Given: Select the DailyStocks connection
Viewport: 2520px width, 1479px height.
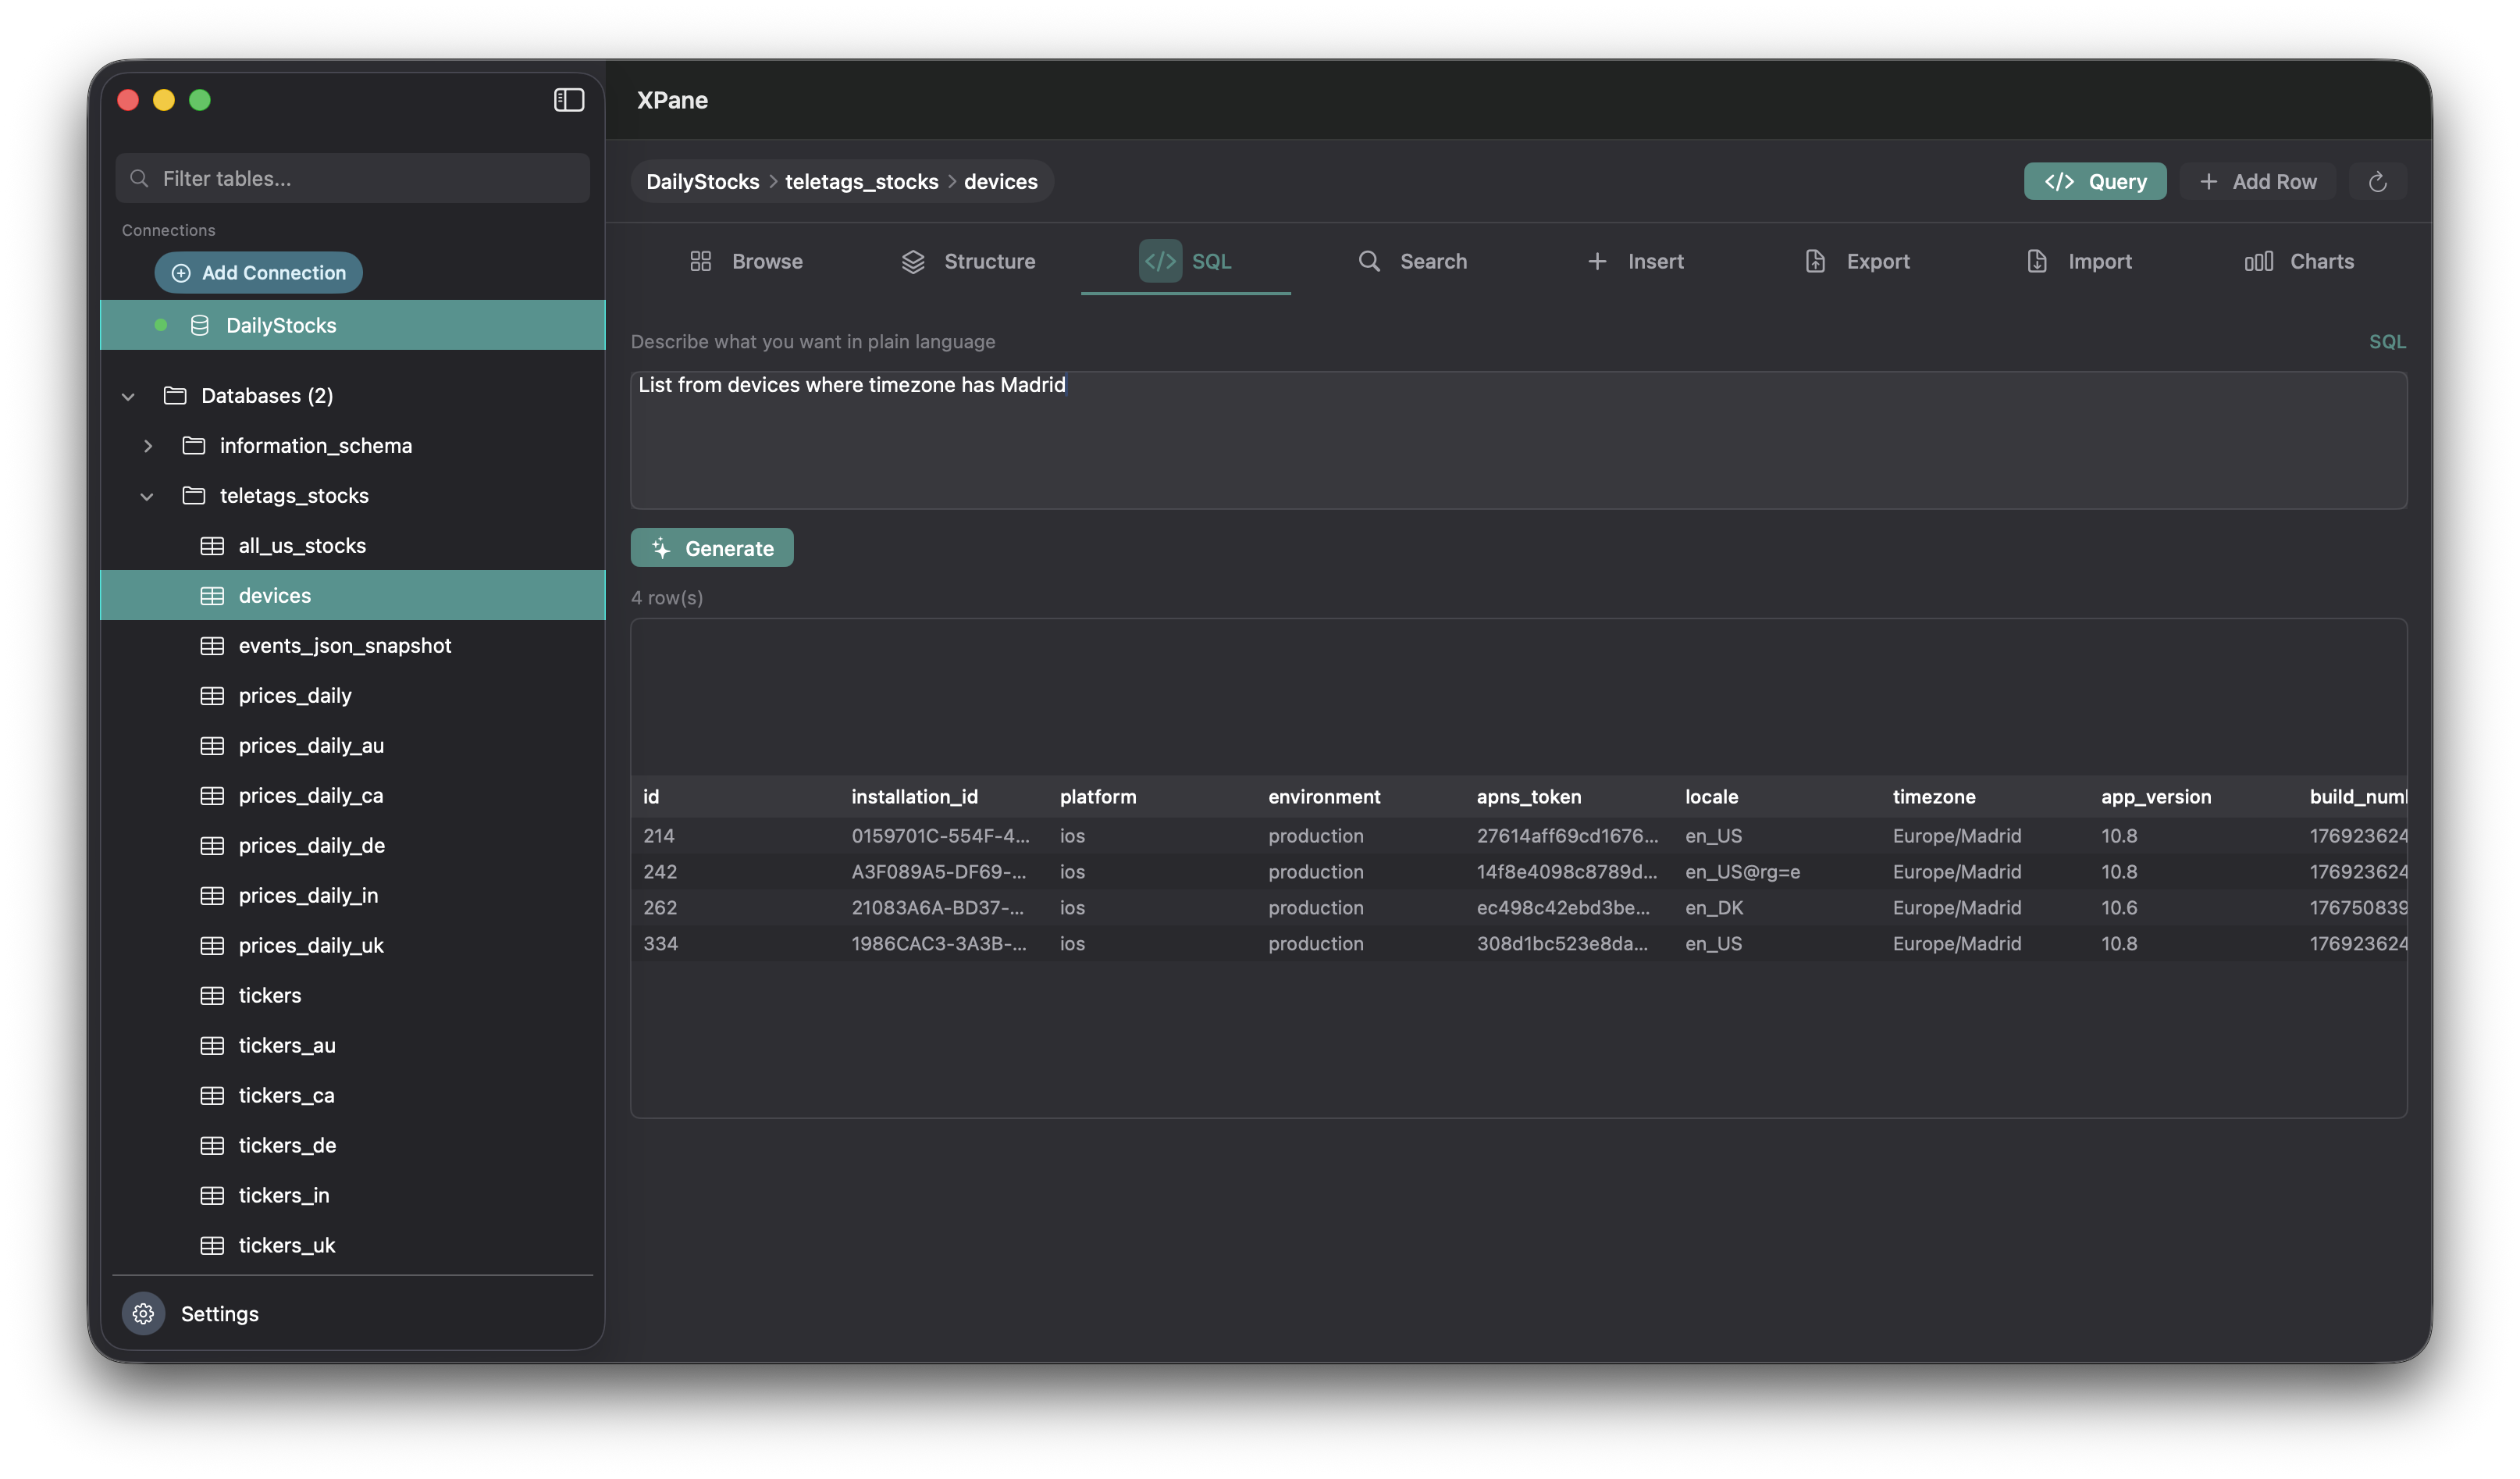Looking at the screenshot, I should (353, 325).
